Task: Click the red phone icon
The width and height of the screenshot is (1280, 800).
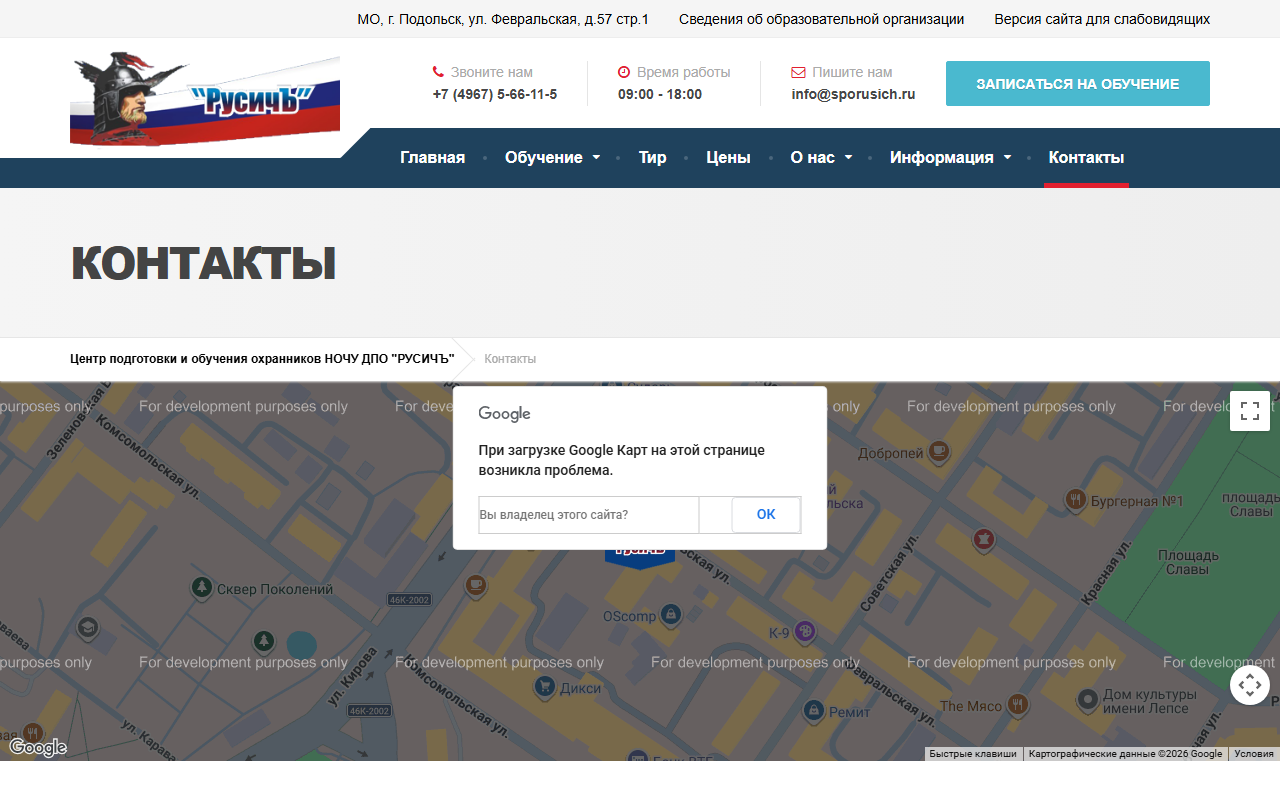Action: 438,72
